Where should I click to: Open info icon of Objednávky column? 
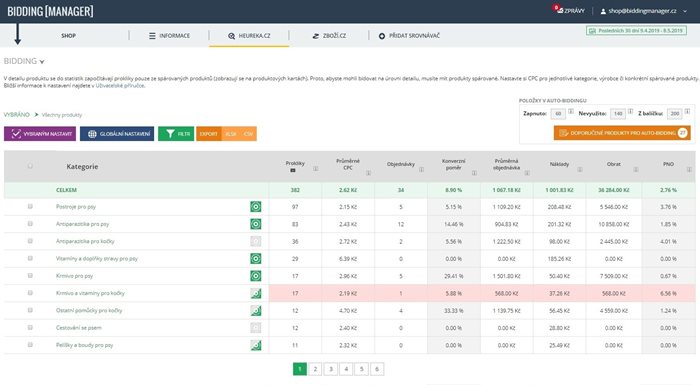point(421,169)
